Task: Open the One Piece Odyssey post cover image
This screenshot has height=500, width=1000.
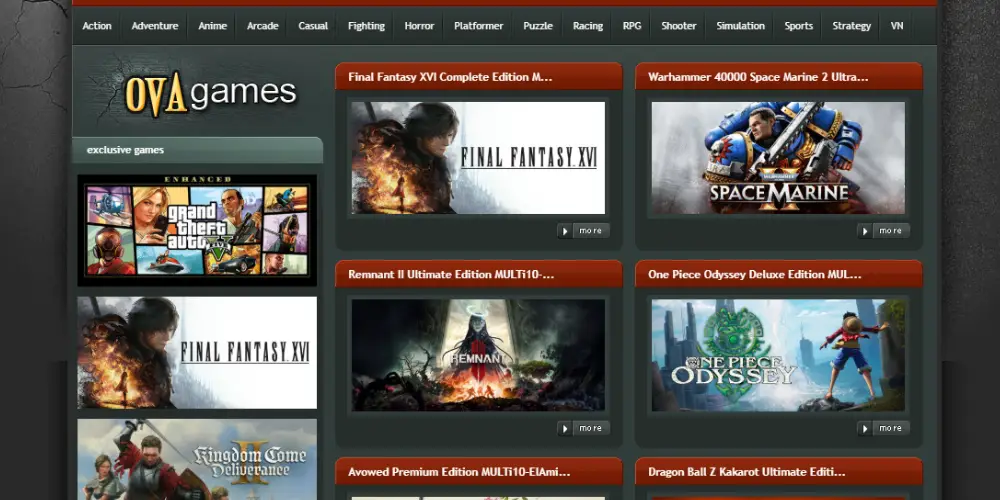Action: (778, 355)
